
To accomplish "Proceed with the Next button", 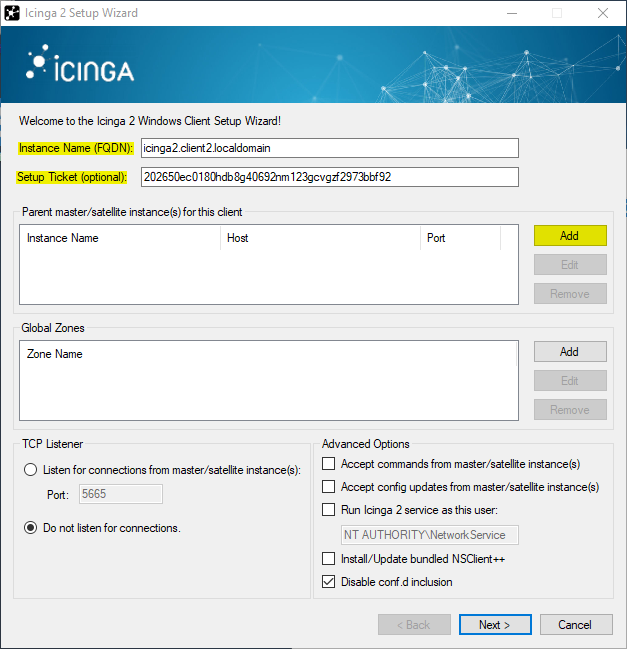I will point(495,624).
